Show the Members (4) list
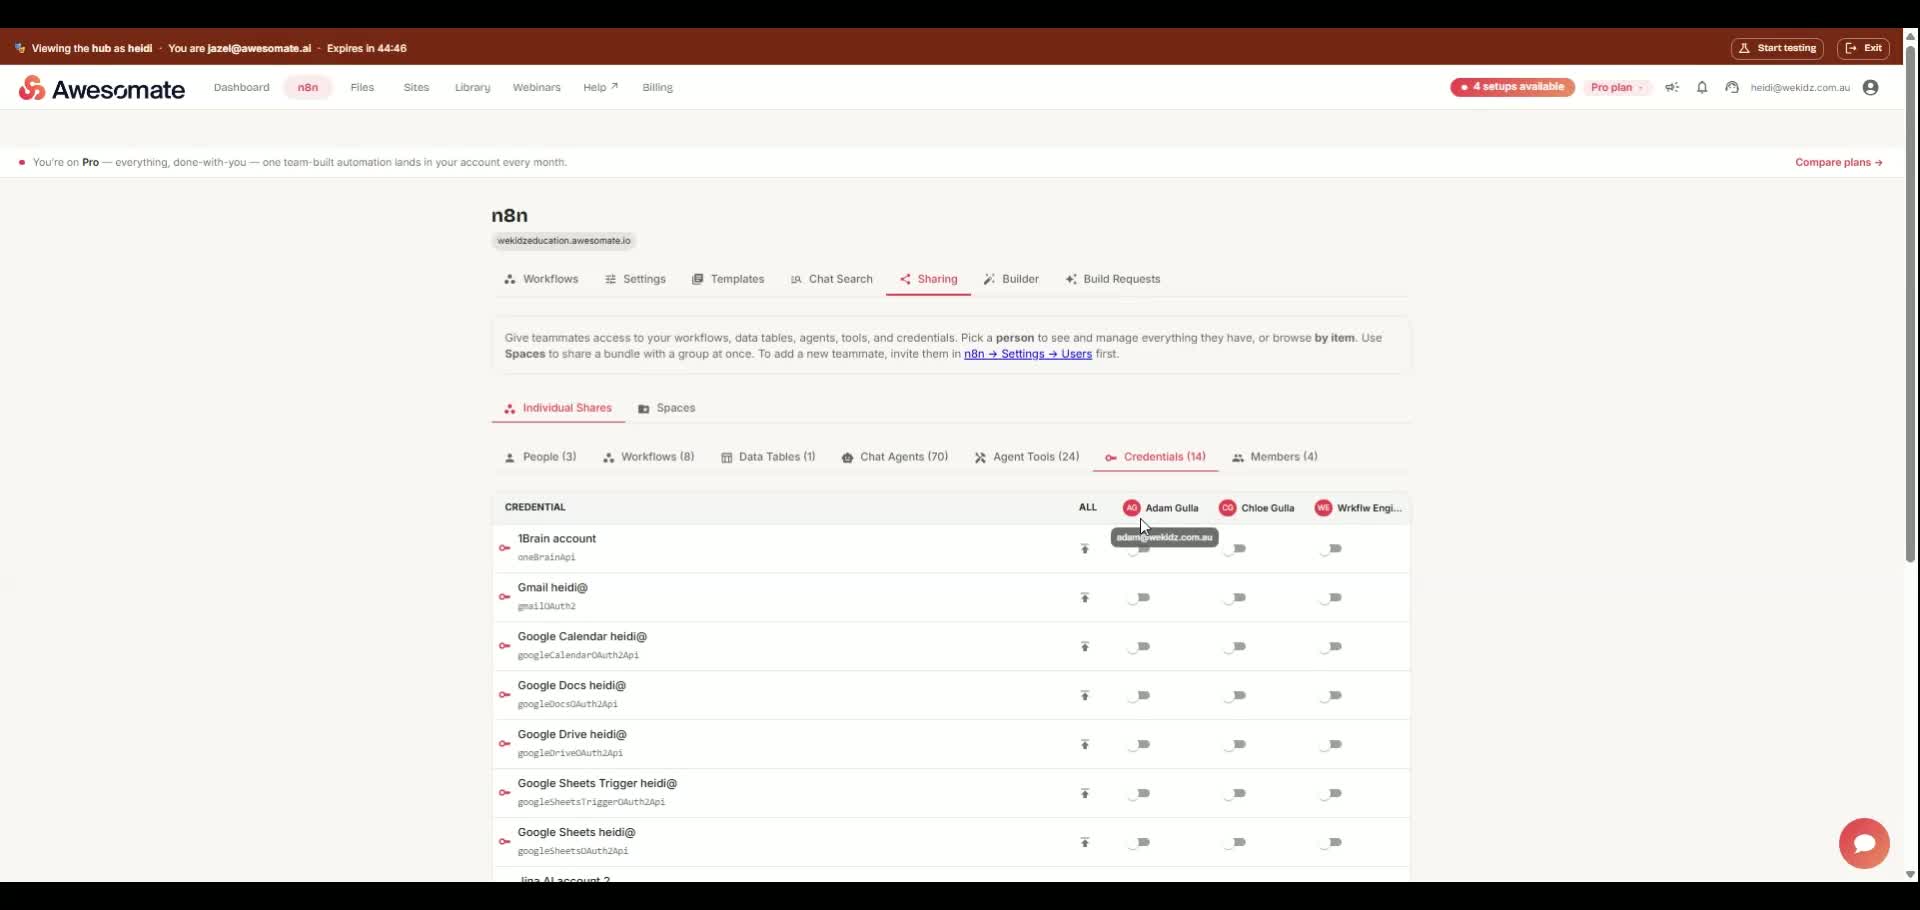The image size is (1920, 910). (1275, 457)
